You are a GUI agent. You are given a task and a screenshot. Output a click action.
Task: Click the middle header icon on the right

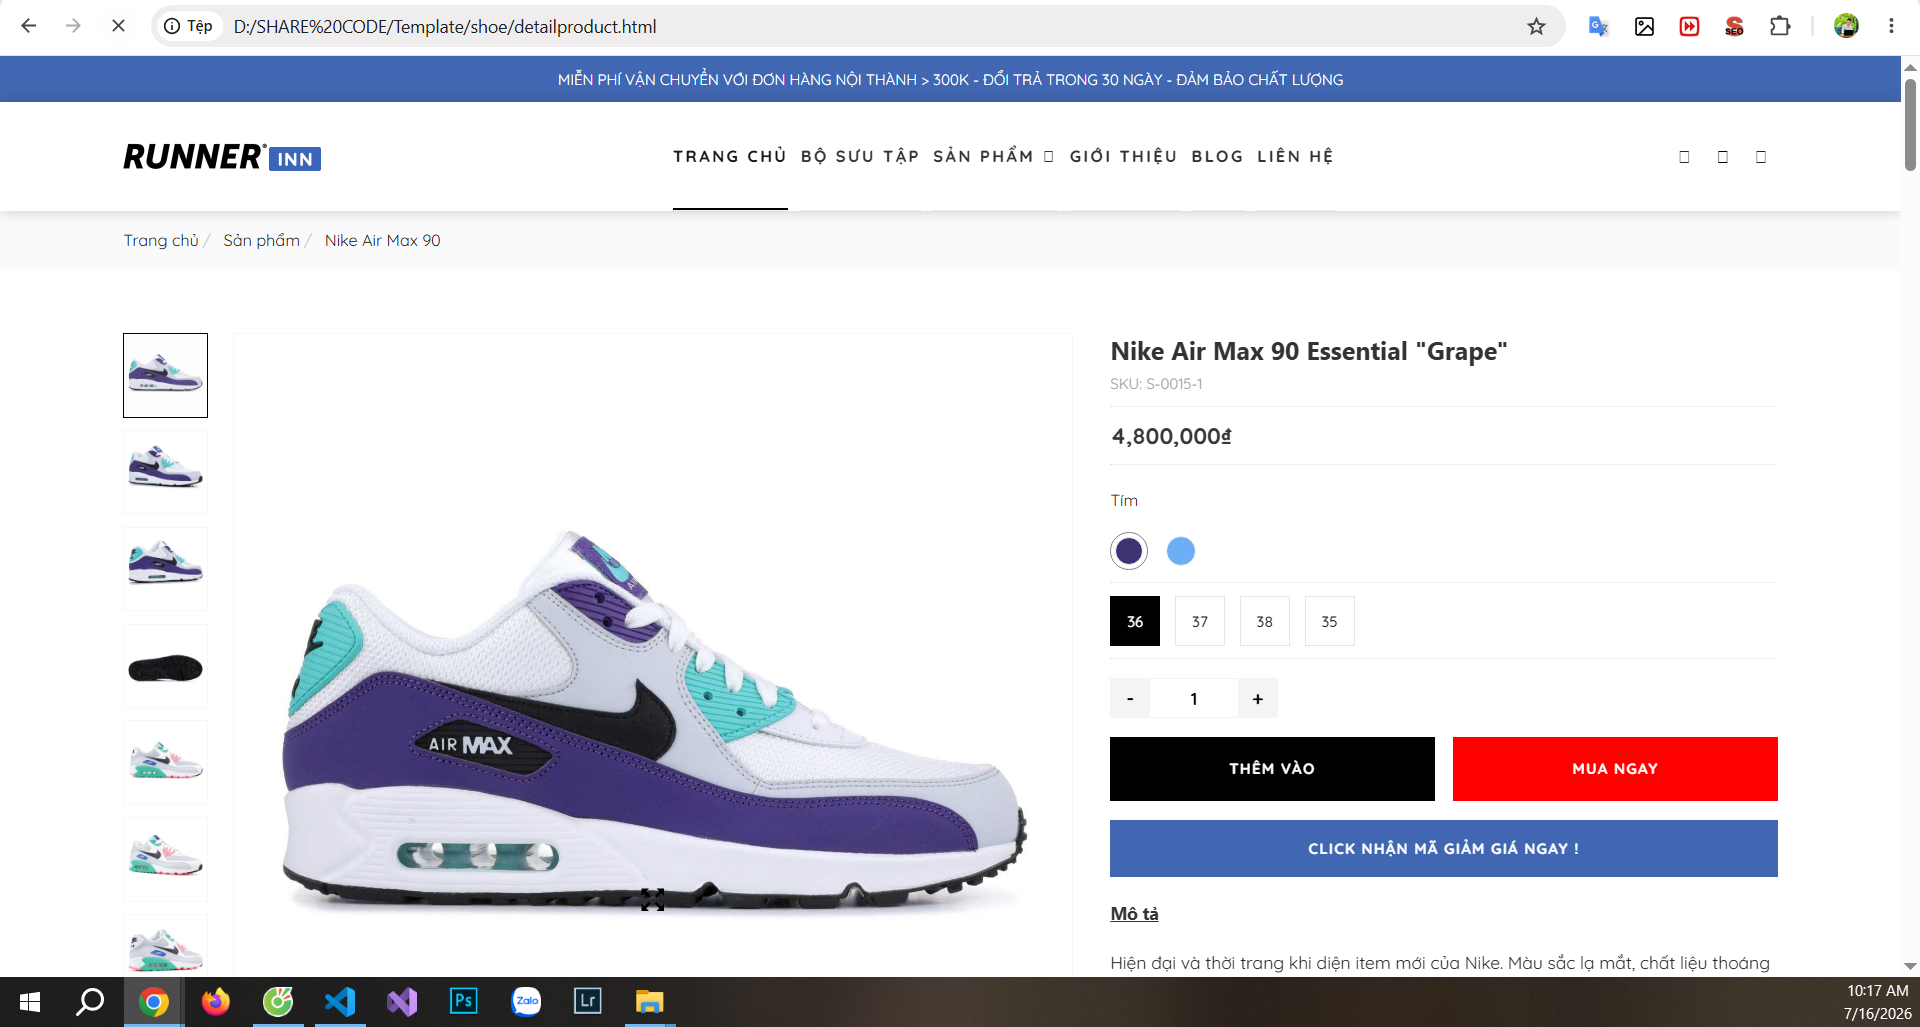coord(1722,157)
